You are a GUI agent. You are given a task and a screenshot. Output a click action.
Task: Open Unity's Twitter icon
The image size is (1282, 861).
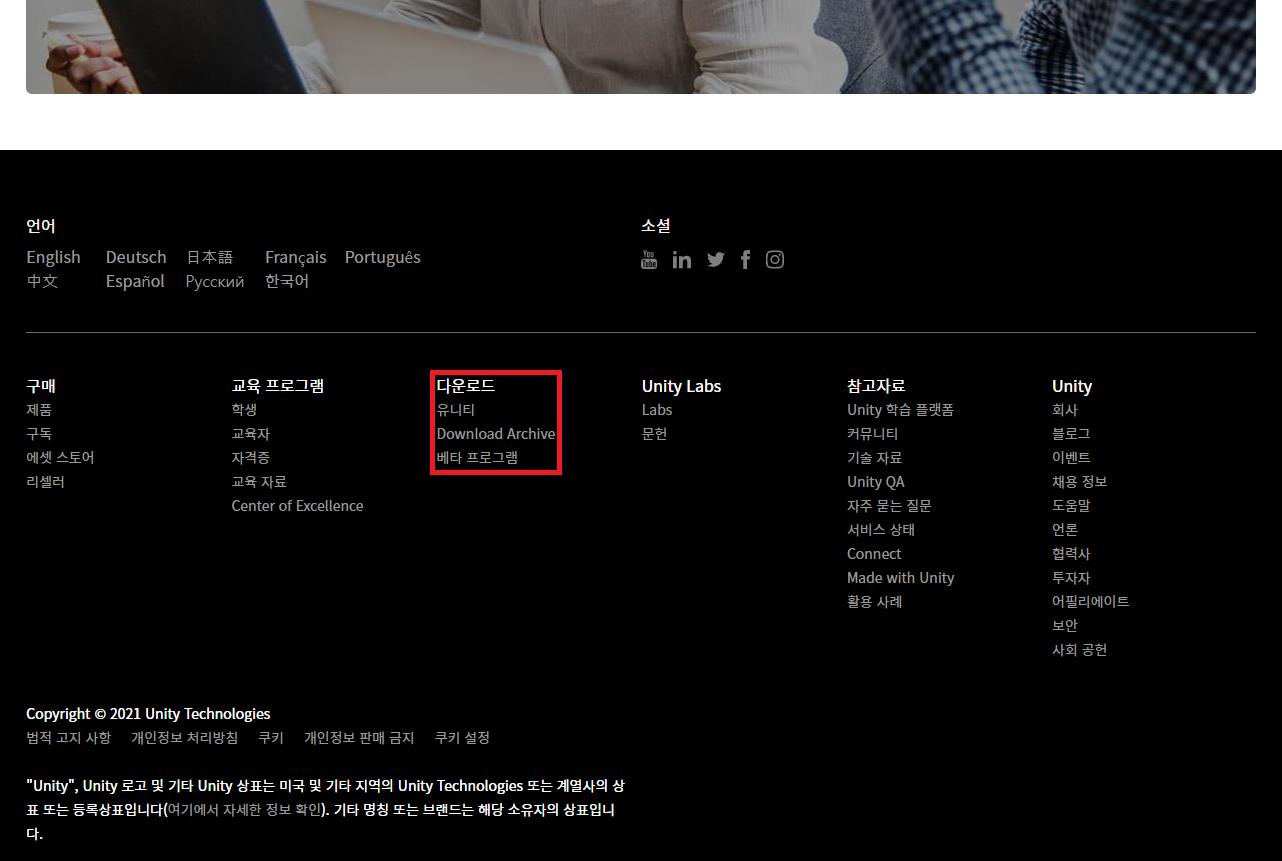click(716, 260)
